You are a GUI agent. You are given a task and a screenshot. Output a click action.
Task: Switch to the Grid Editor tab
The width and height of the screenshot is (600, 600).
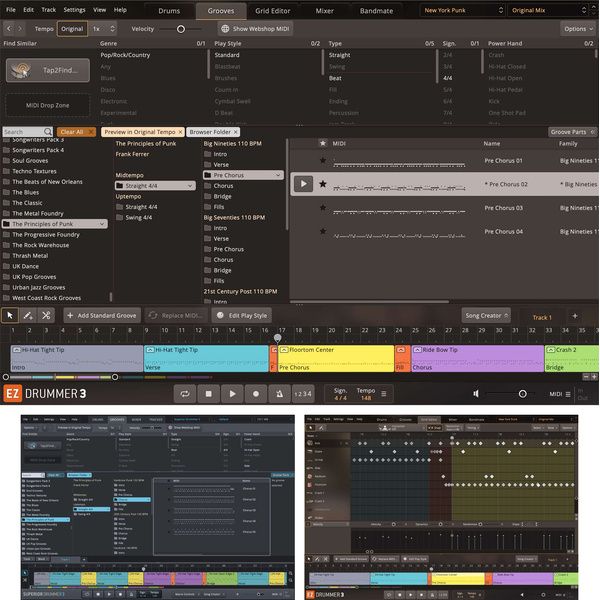(272, 11)
